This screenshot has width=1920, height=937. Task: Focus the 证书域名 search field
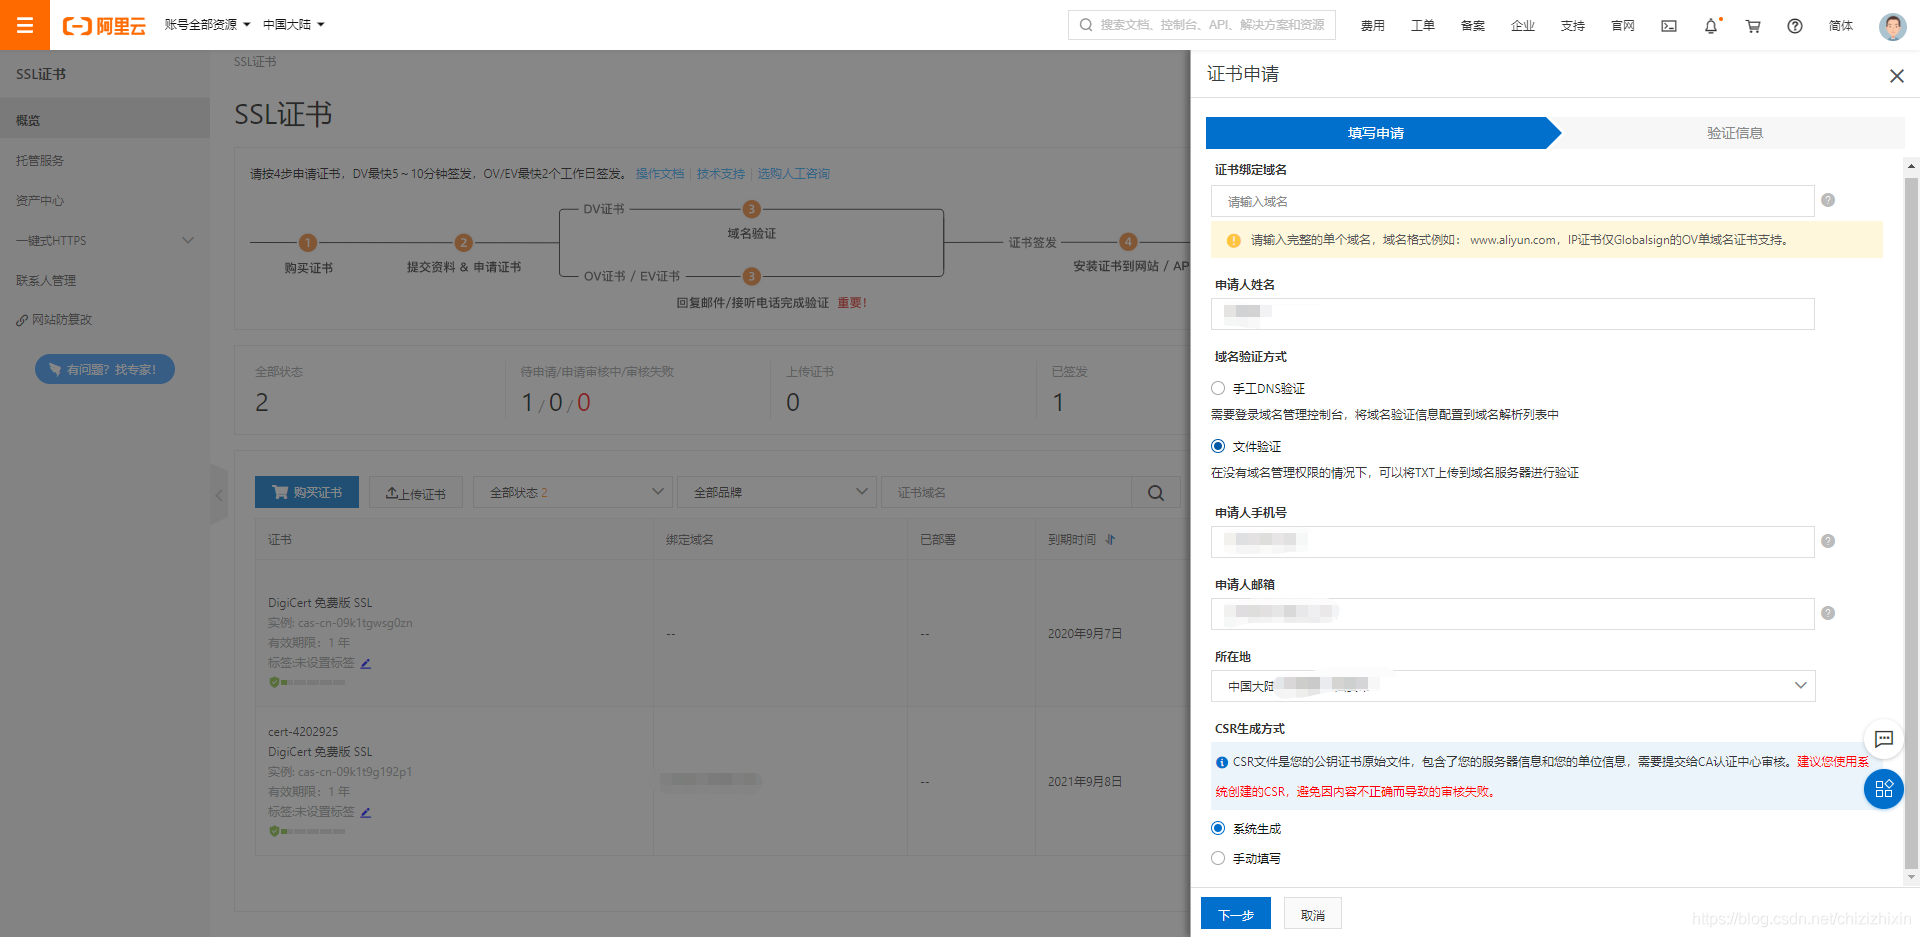[1006, 492]
